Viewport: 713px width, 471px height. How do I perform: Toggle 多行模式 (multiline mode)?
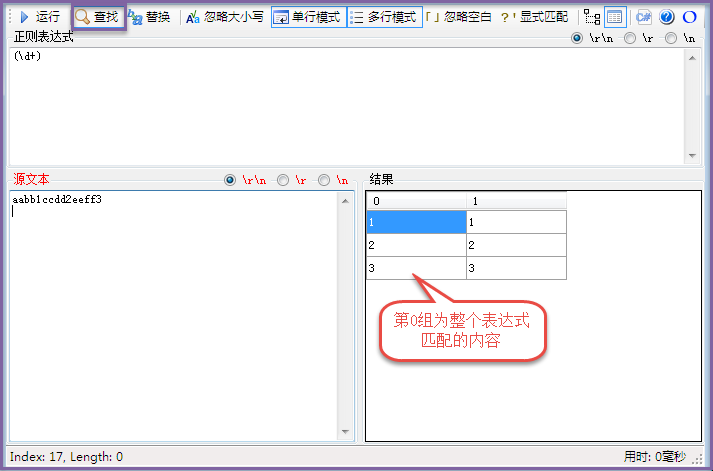(x=384, y=17)
